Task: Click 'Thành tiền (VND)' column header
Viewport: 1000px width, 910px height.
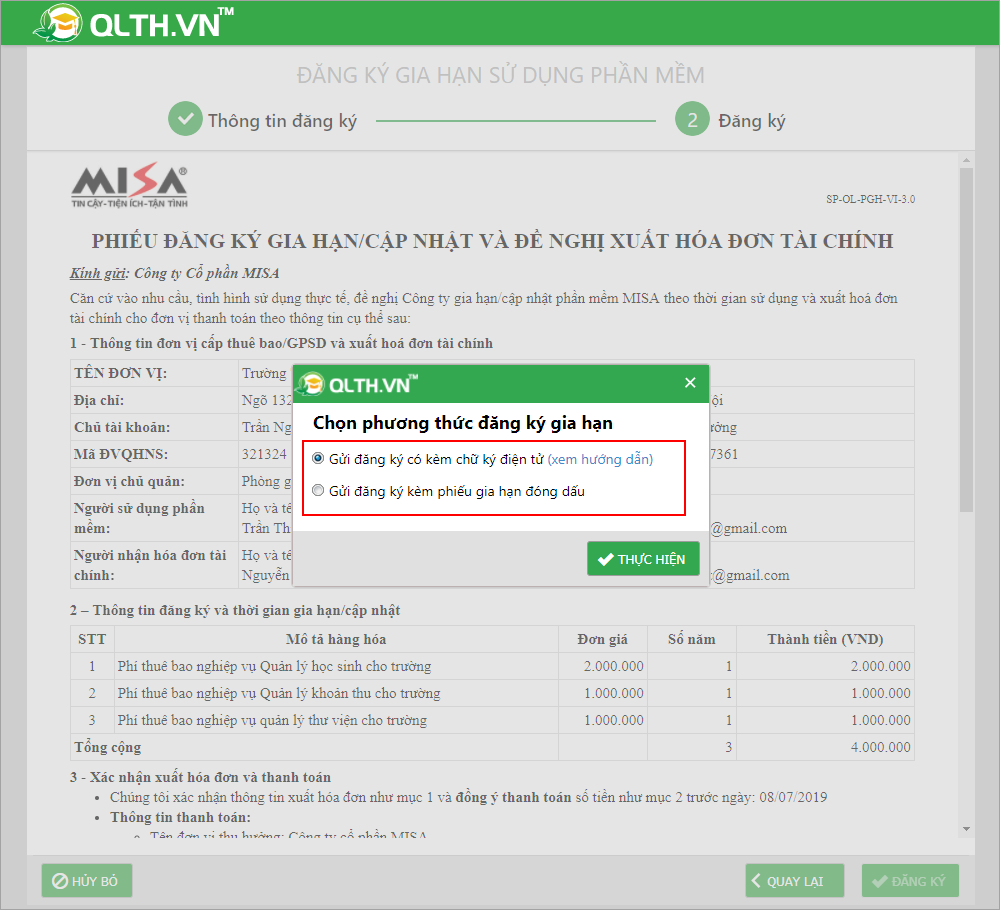Action: point(825,639)
